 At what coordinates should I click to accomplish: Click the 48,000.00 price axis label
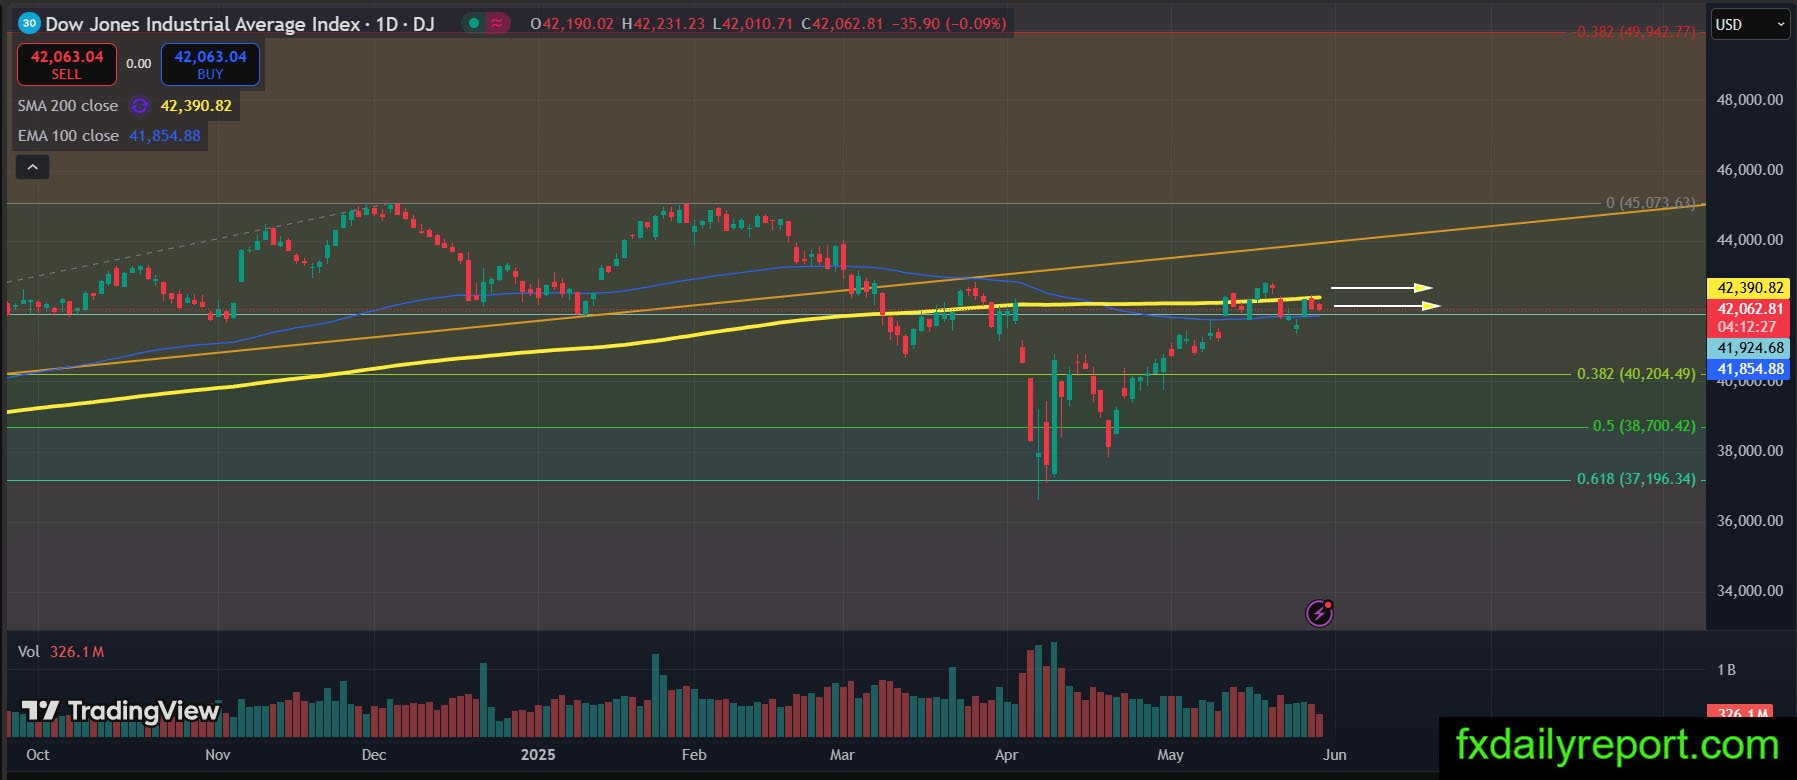click(x=1750, y=100)
